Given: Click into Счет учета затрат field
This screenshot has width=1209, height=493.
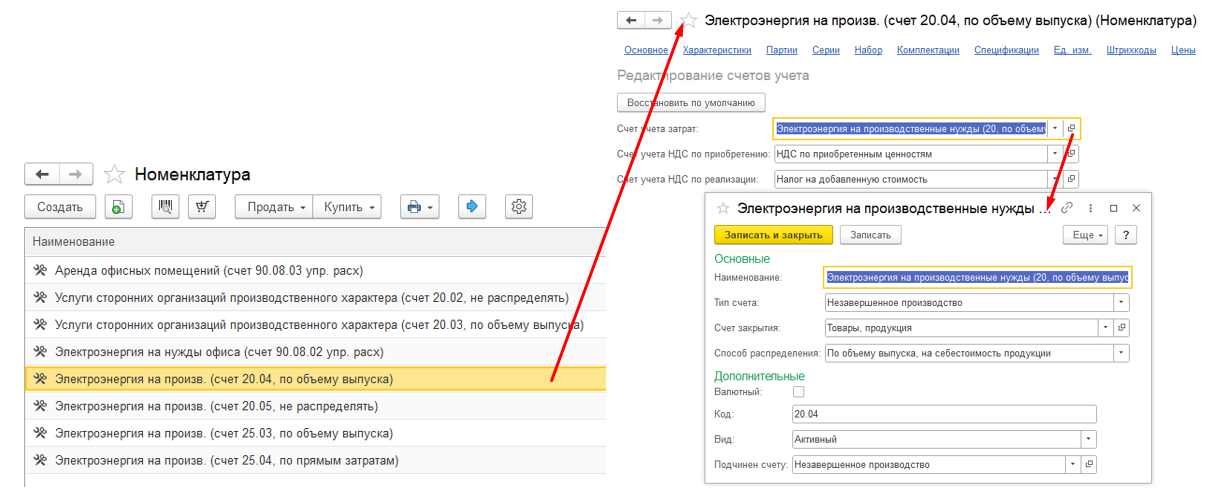Looking at the screenshot, I should coord(910,128).
